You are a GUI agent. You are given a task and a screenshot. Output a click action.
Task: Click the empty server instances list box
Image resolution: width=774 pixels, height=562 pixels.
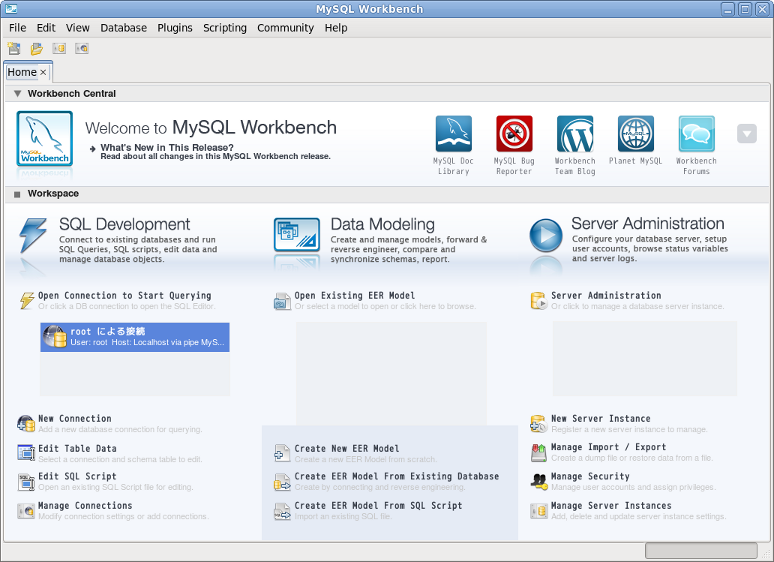click(645, 359)
